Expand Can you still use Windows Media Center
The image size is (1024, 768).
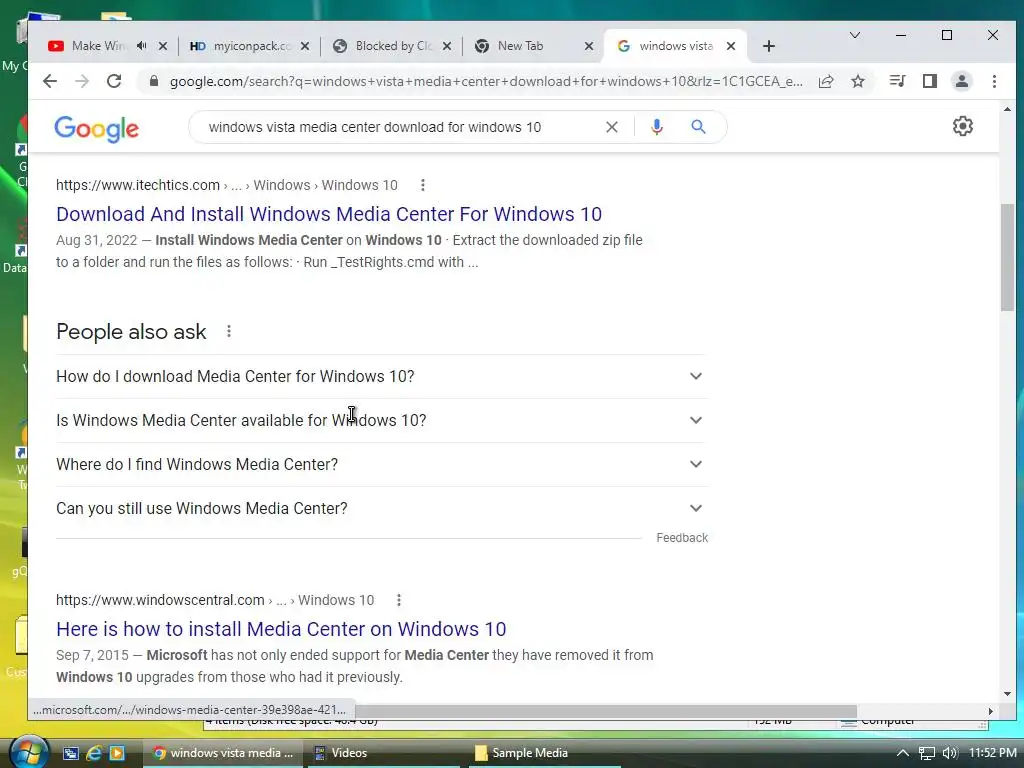[381, 508]
